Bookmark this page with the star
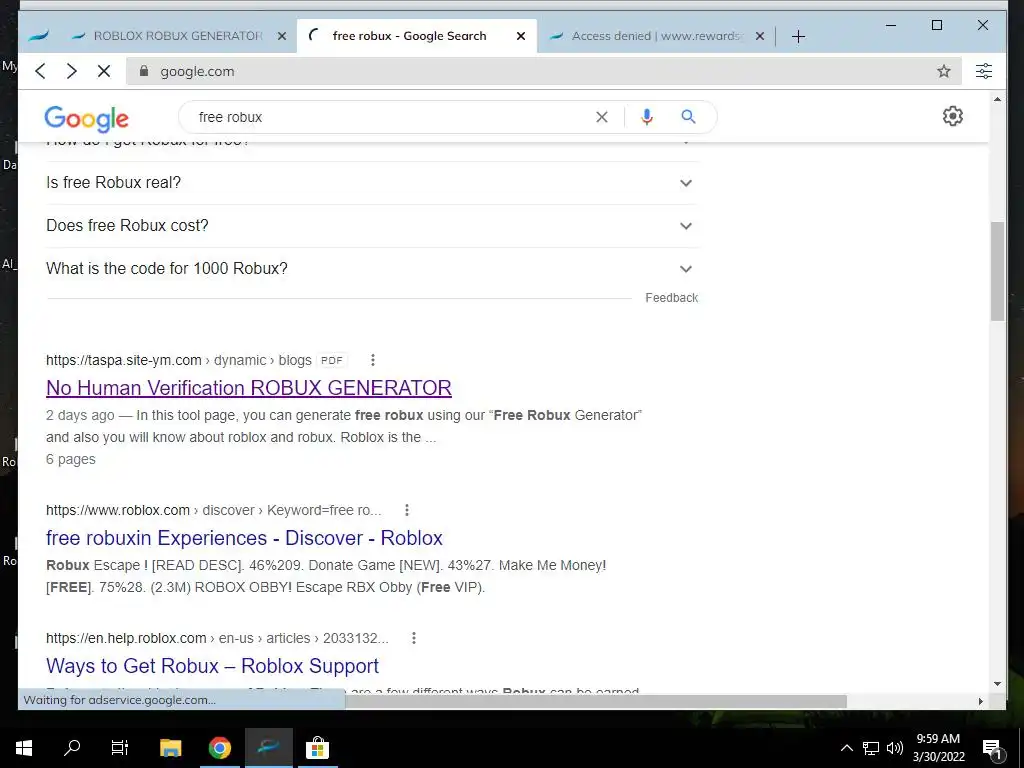Image resolution: width=1024 pixels, height=768 pixels. point(944,71)
